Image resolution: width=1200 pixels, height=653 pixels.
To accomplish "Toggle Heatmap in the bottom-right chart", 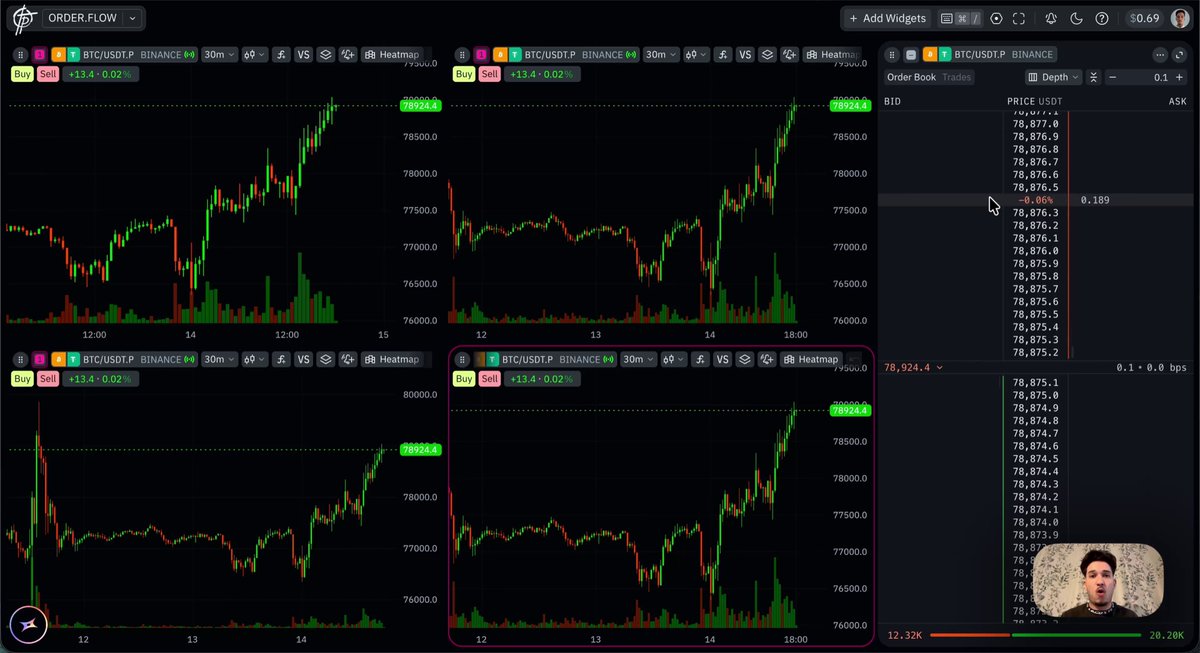I will coord(811,359).
